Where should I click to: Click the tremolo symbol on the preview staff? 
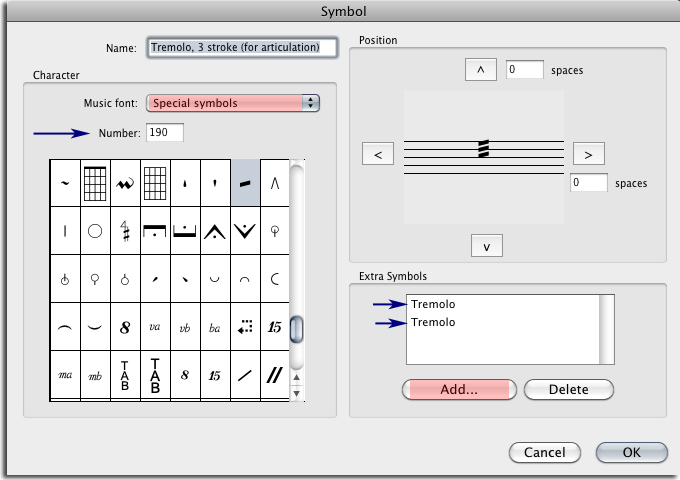484,148
